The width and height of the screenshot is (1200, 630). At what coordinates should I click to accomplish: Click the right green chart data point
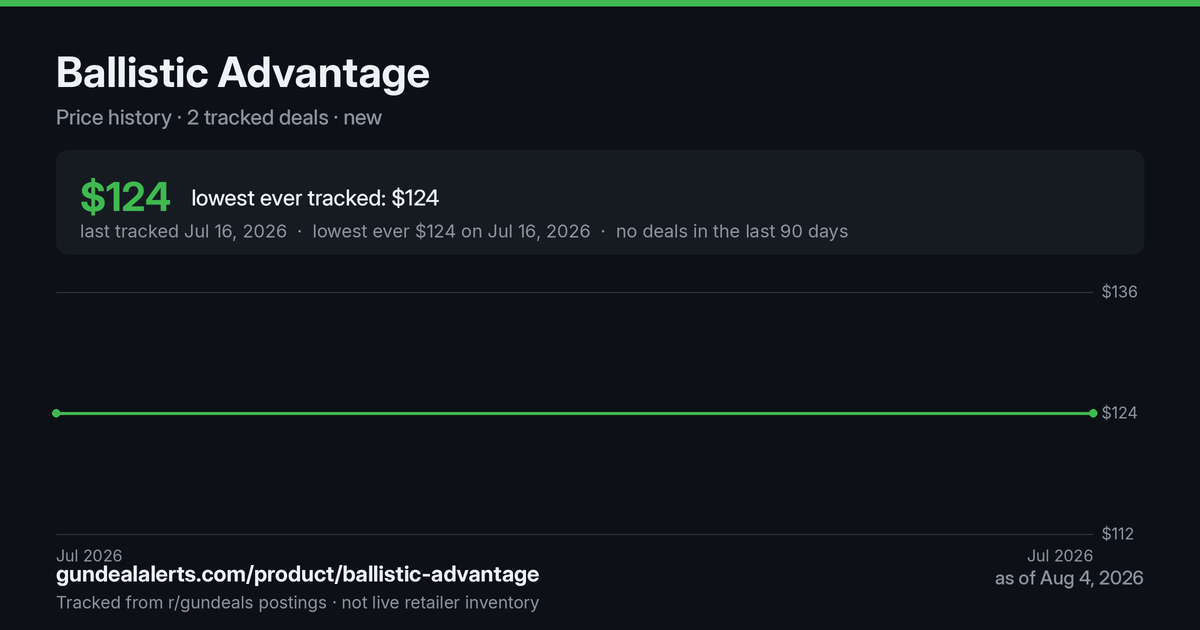1093,413
